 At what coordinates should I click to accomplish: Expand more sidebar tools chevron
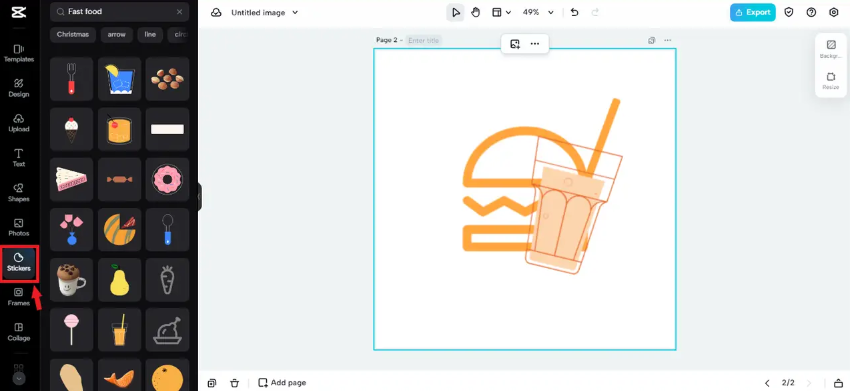(19, 379)
